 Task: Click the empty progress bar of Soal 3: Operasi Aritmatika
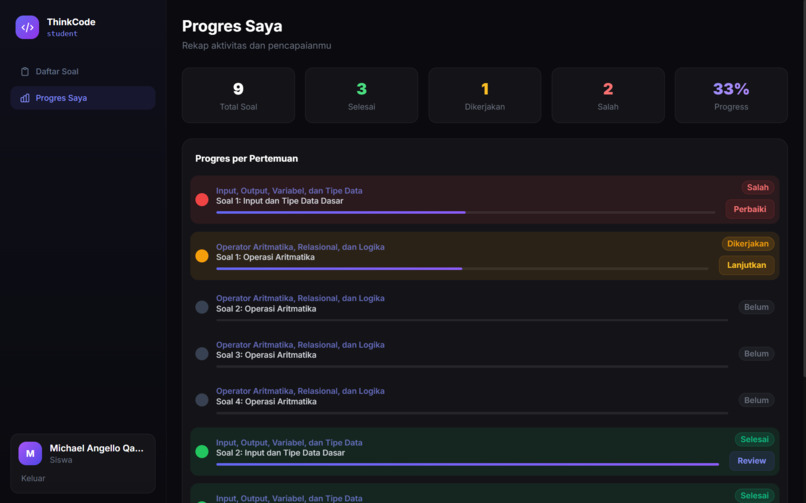(472, 366)
